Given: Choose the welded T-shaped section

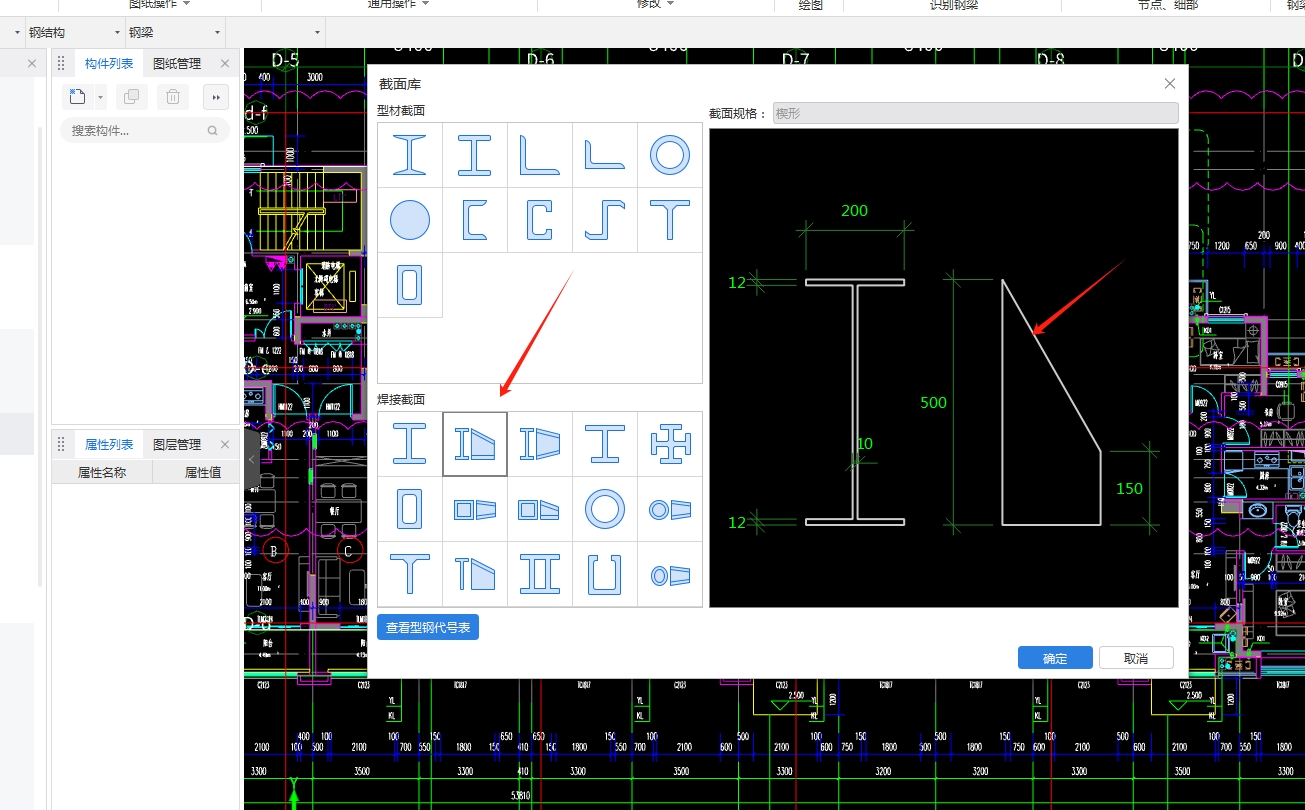Looking at the screenshot, I should pyautogui.click(x=410, y=574).
